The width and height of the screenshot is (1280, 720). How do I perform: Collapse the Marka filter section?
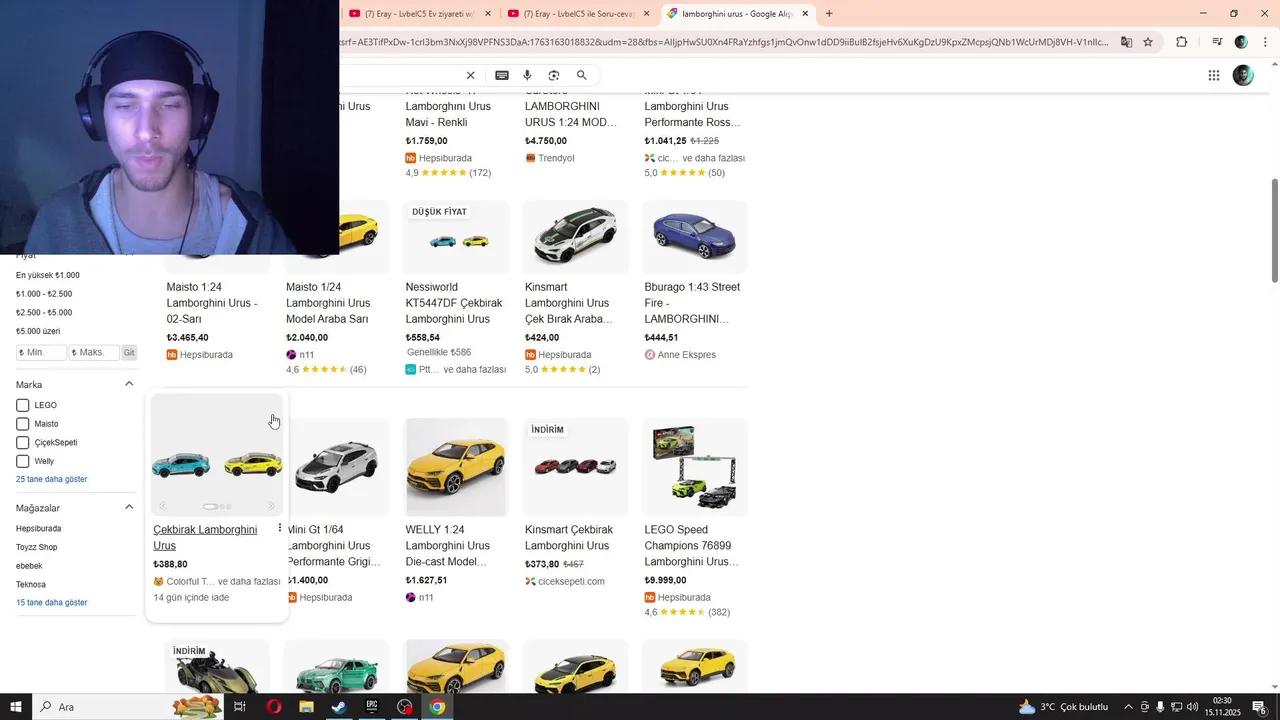click(129, 384)
